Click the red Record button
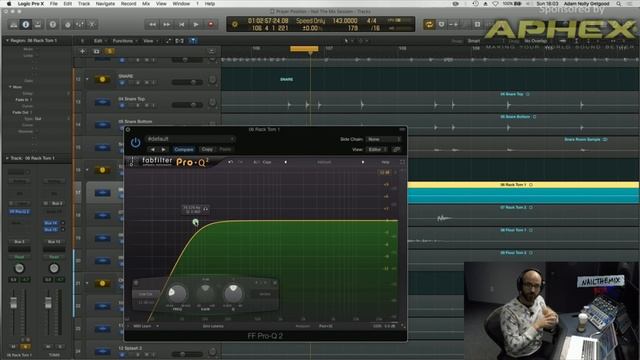This screenshot has height=360, width=640. click(x=211, y=24)
